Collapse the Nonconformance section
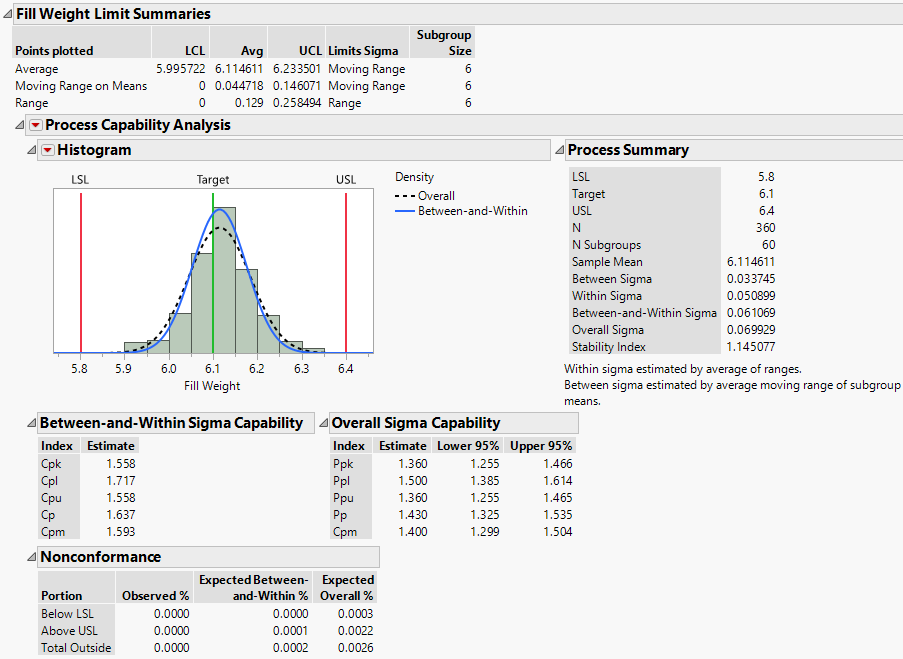 [x=30, y=557]
